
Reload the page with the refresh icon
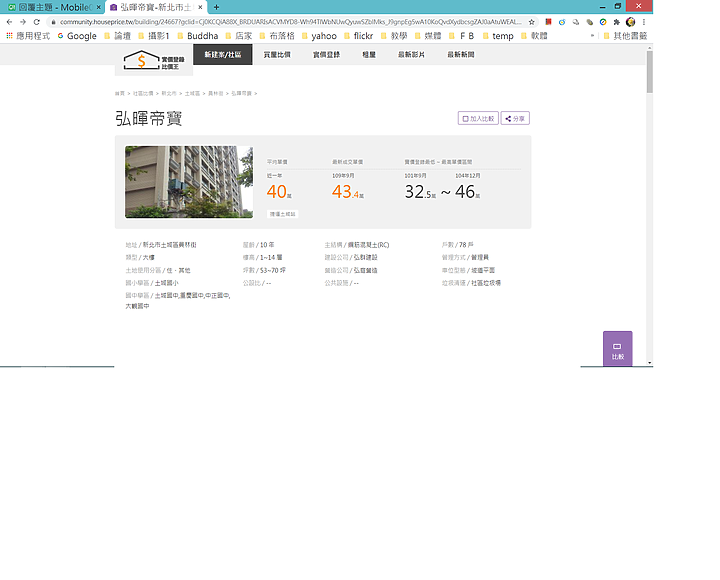coord(37,22)
